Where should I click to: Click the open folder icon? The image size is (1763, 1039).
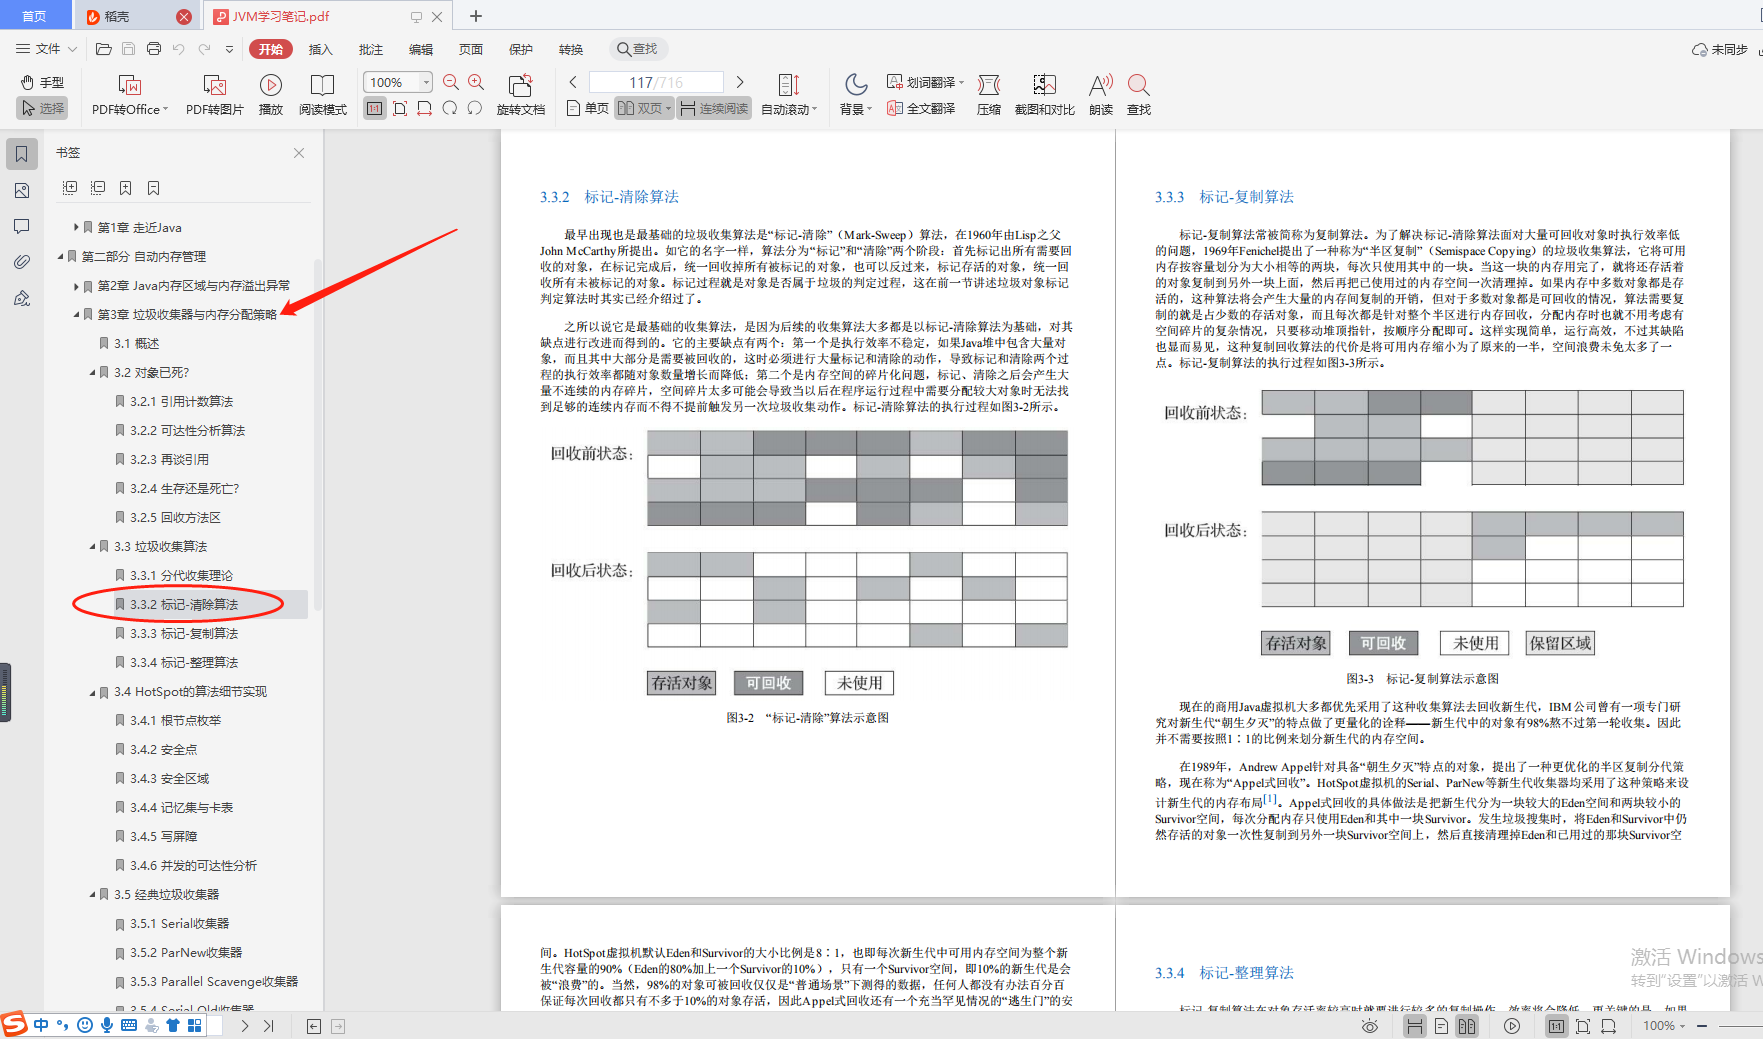click(103, 49)
